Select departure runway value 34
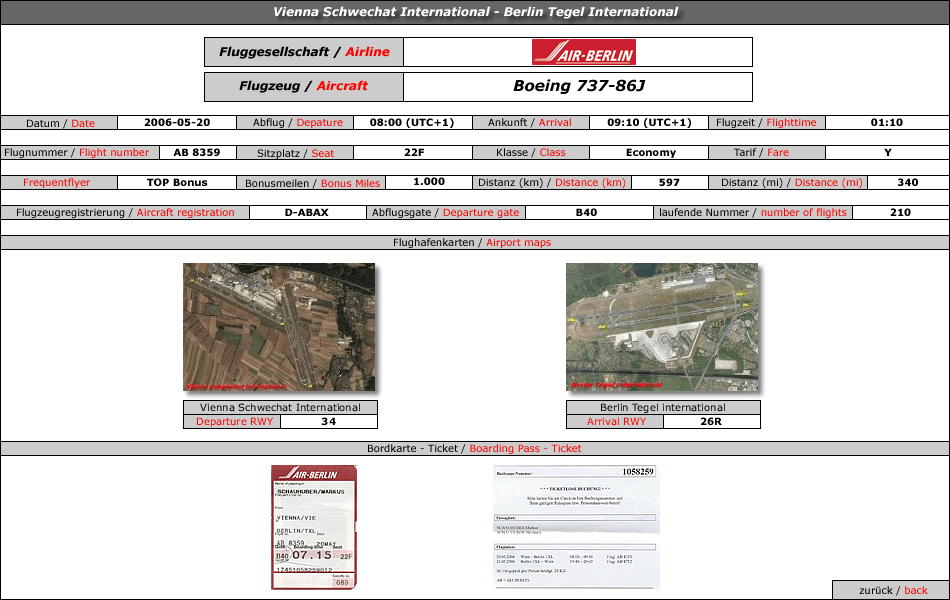Image resolution: width=950 pixels, height=600 pixels. pyautogui.click(x=328, y=421)
